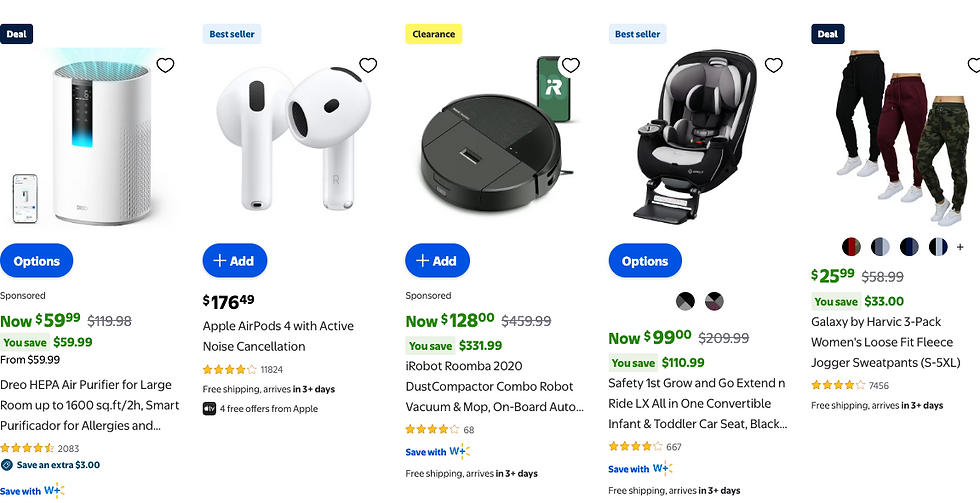Click the heart icon on Apple AirPods 4
Screen dimensions: 980x503
point(368,66)
